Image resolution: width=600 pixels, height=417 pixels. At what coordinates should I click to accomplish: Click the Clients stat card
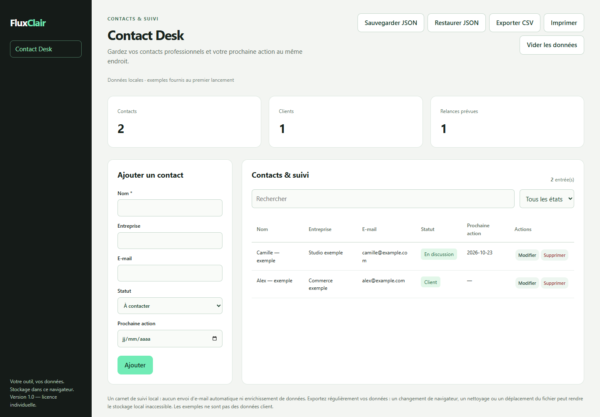point(346,122)
